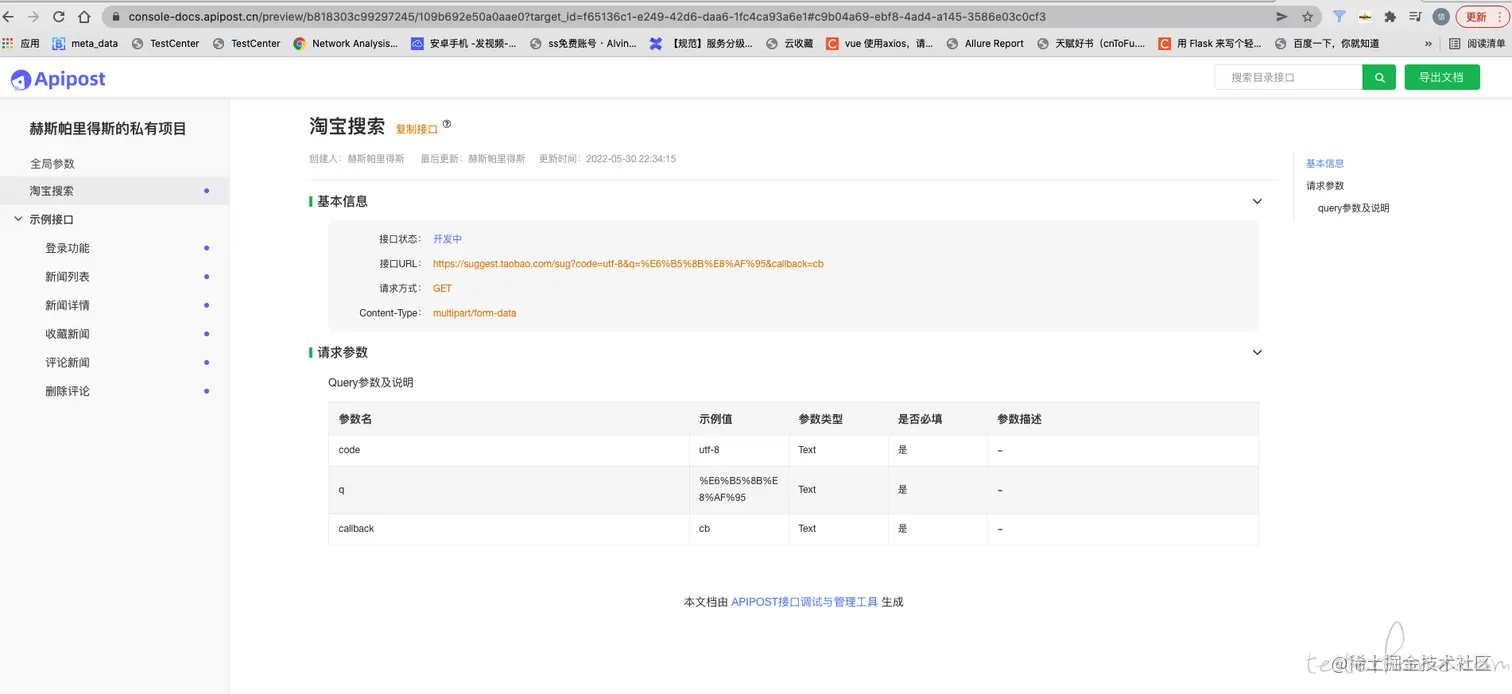
Task: Open the browser profile avatar
Action: tap(1441, 17)
